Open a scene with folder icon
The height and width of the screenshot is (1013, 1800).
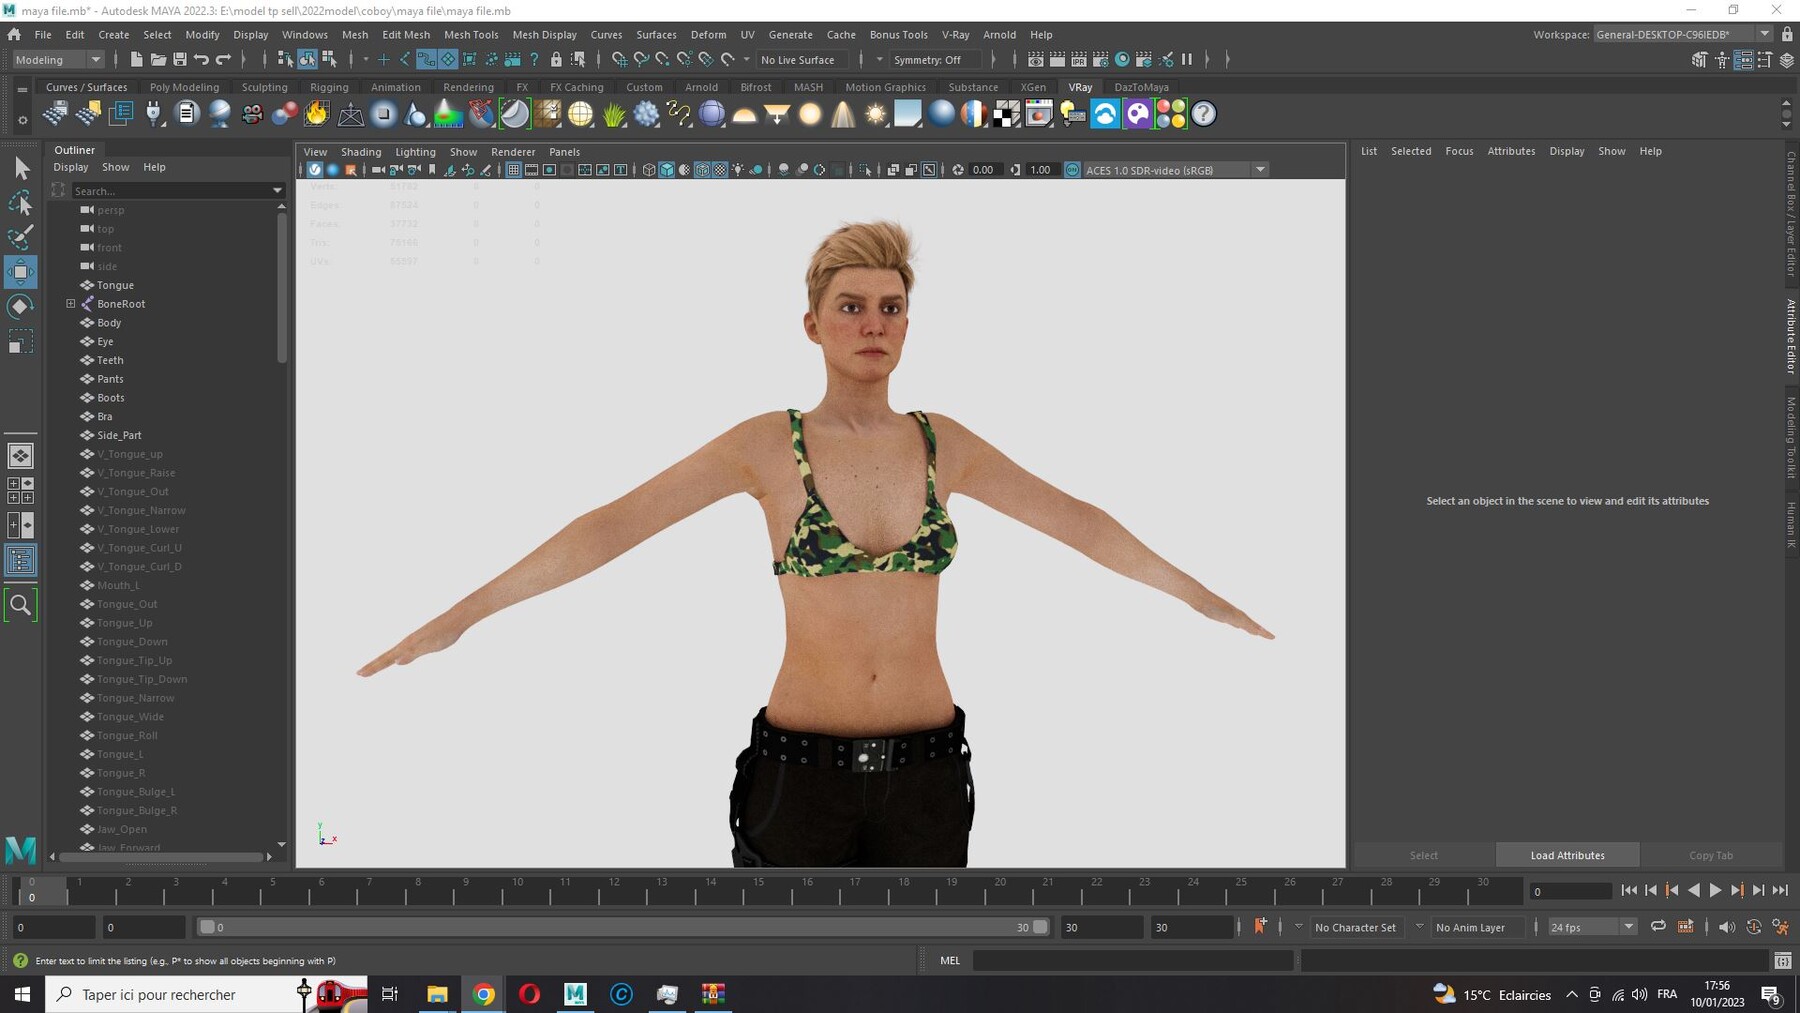coord(158,60)
